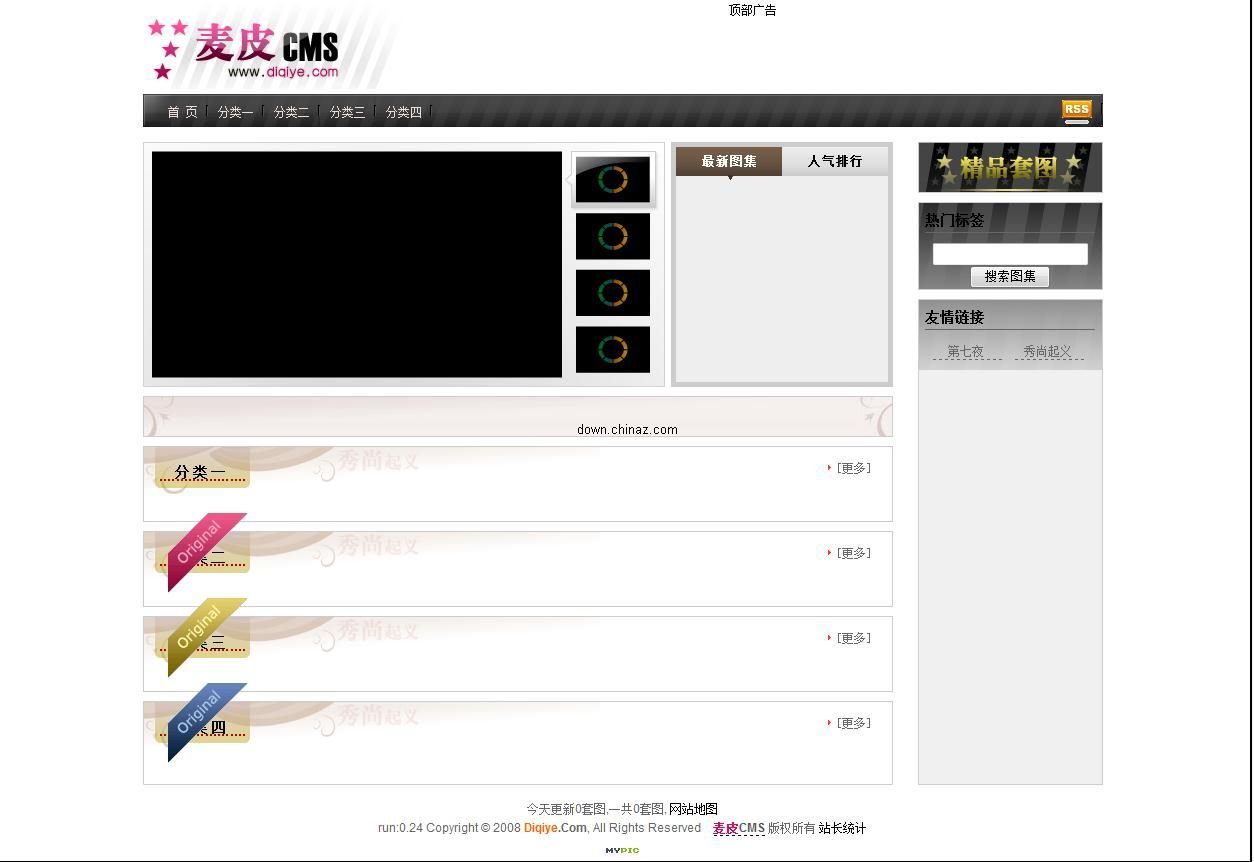Switch to the 最新图集 tab
This screenshot has width=1254, height=862.
click(x=729, y=161)
